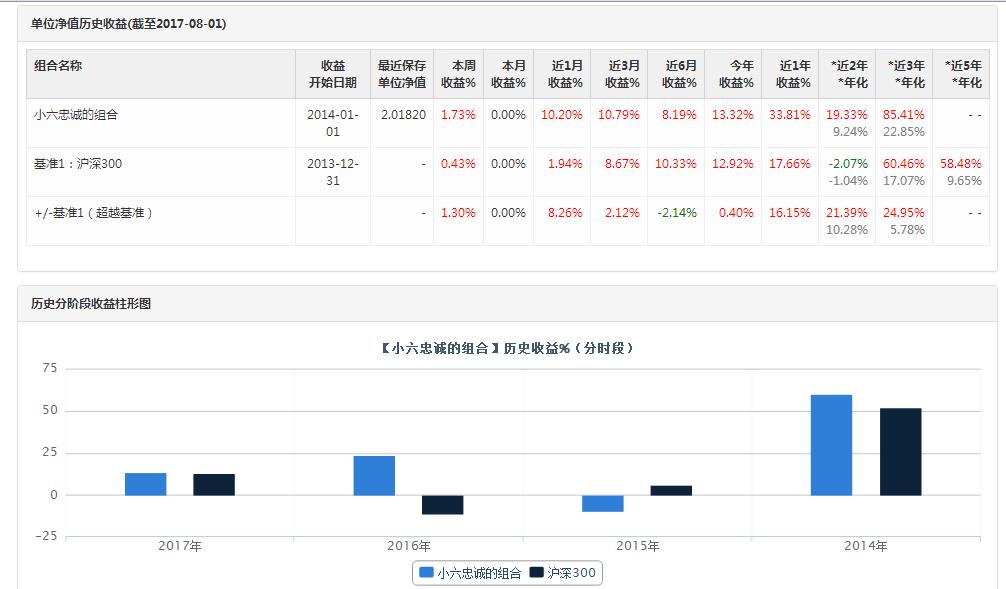Viewport: 1006px width, 589px height.
Task: Click the -2.14% six-month excess return value
Action: coord(676,211)
